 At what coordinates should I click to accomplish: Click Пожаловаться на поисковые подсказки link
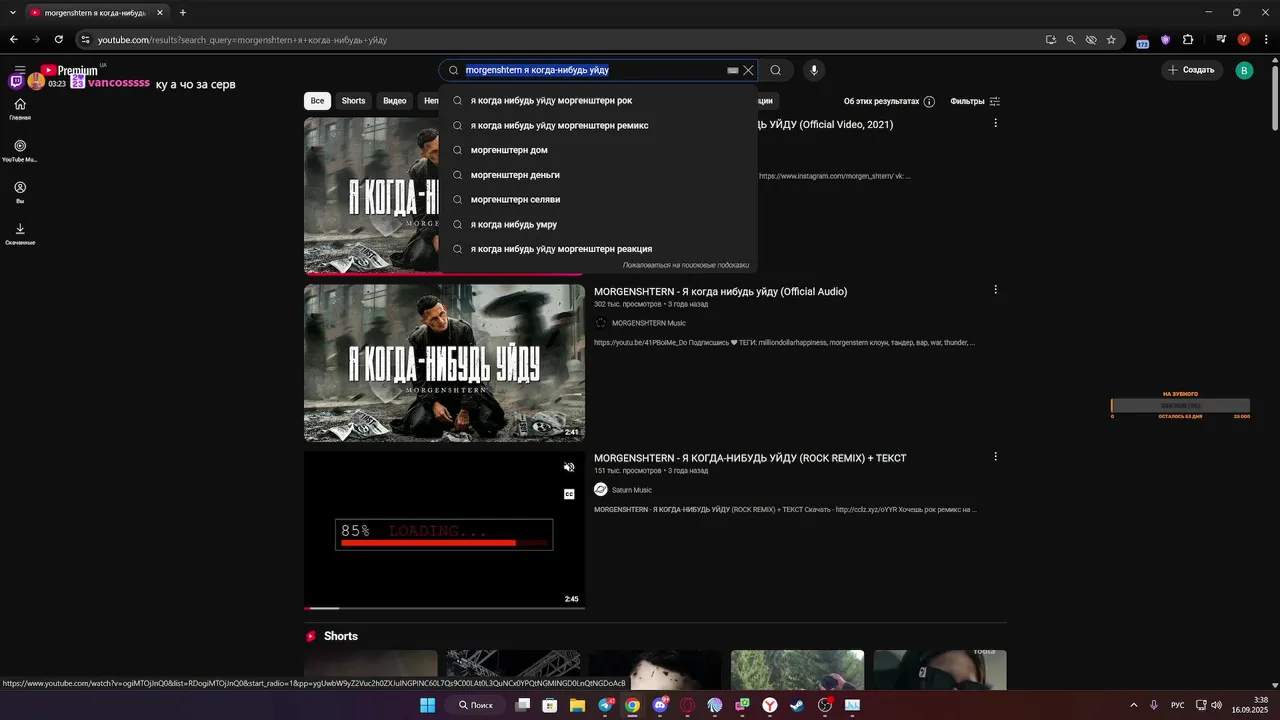(686, 265)
